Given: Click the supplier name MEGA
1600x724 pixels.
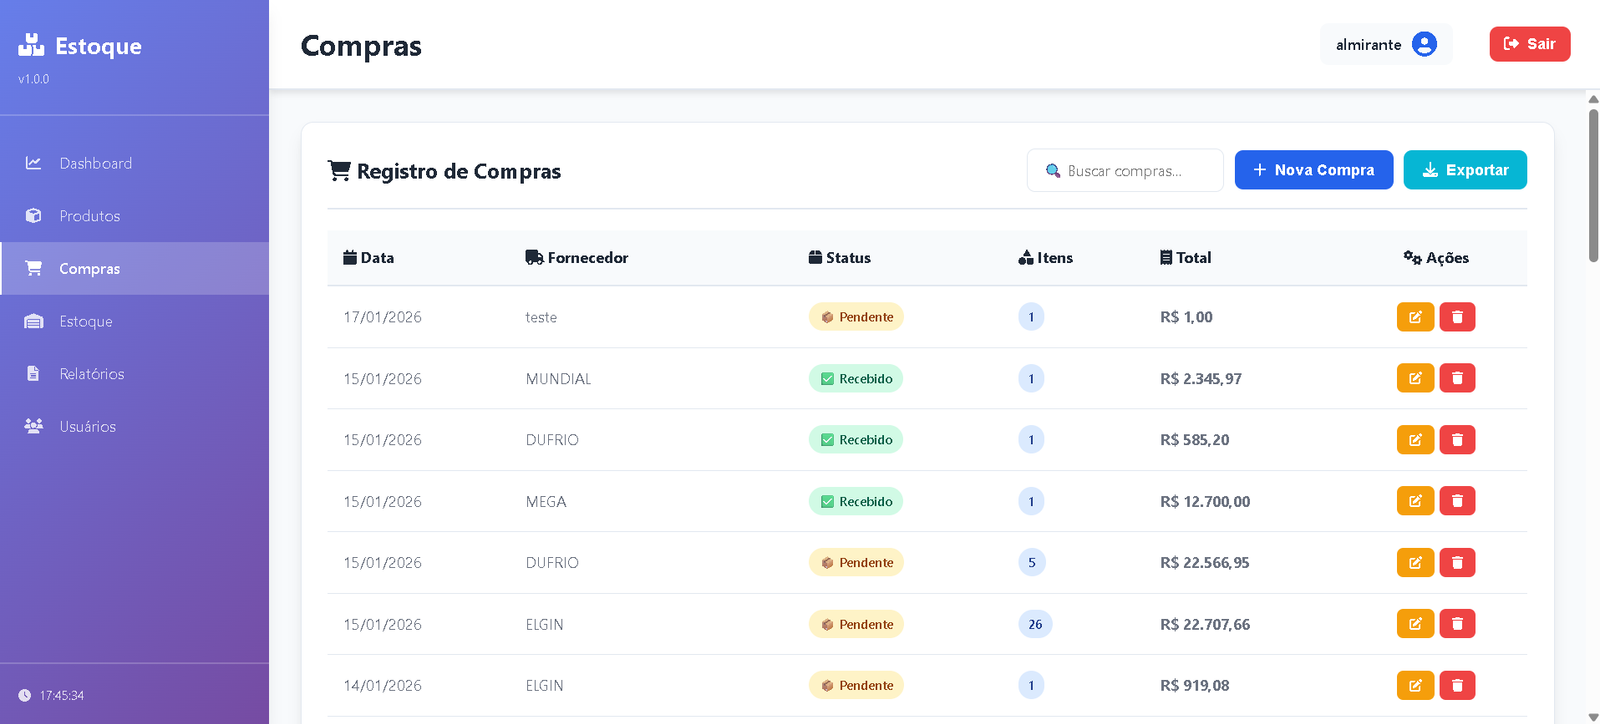Looking at the screenshot, I should (x=546, y=502).
